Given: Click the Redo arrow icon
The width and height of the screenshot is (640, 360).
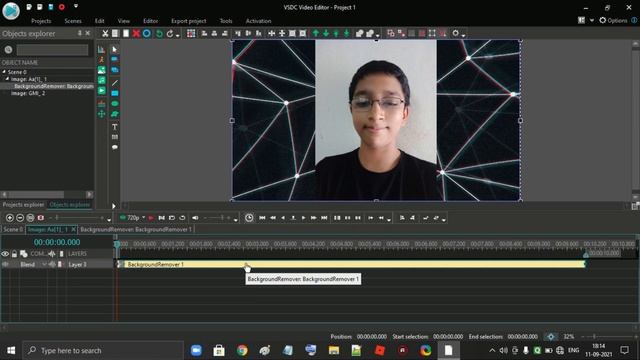Looking at the screenshot, I should pos(169,33).
